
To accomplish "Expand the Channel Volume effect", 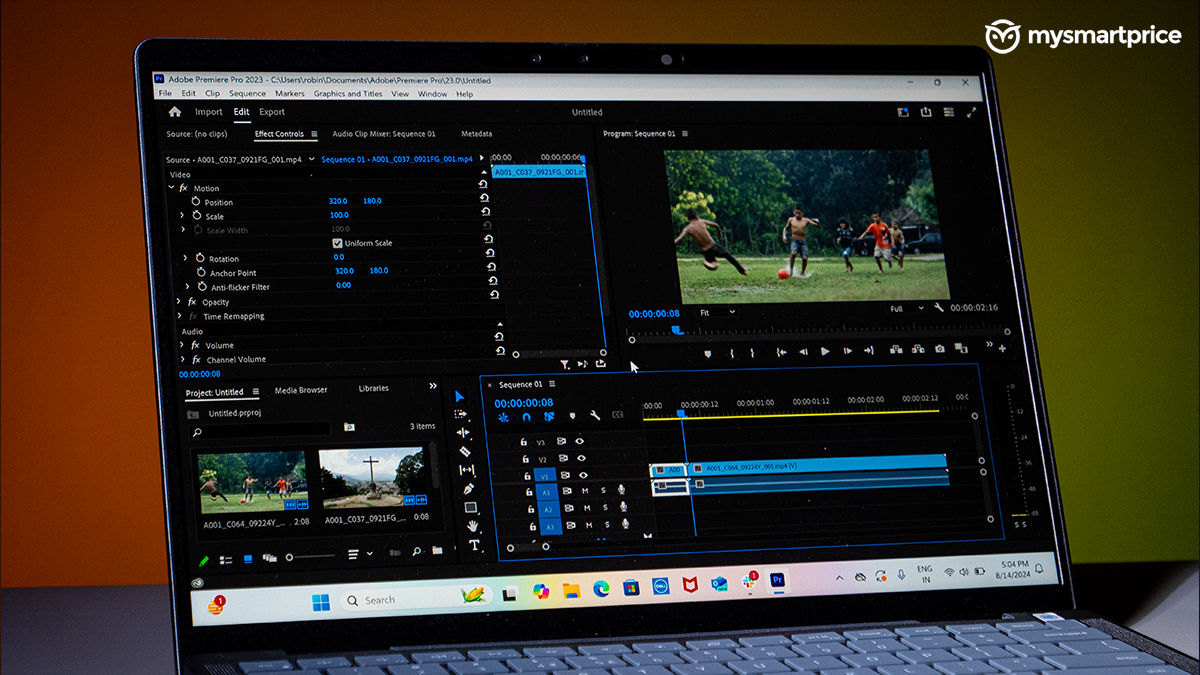I will pos(182,359).
